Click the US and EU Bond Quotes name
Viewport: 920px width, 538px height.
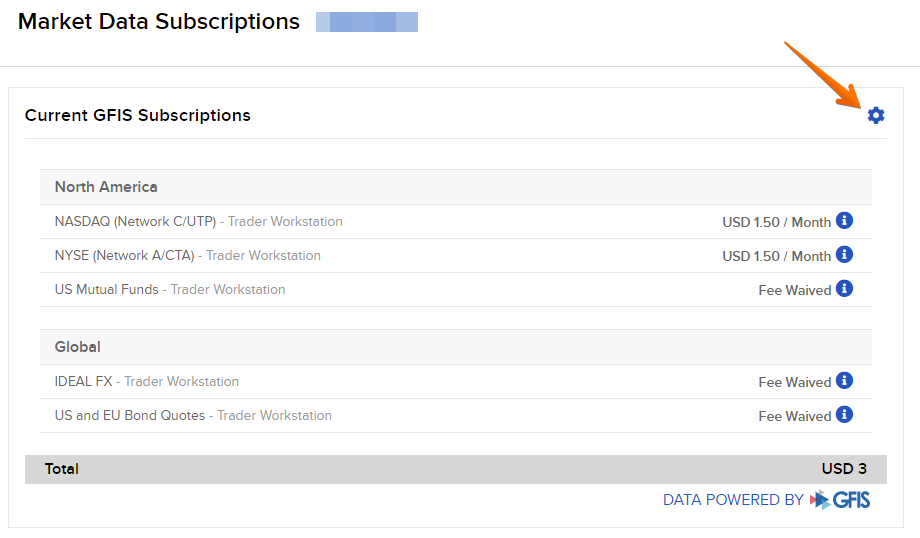(130, 415)
